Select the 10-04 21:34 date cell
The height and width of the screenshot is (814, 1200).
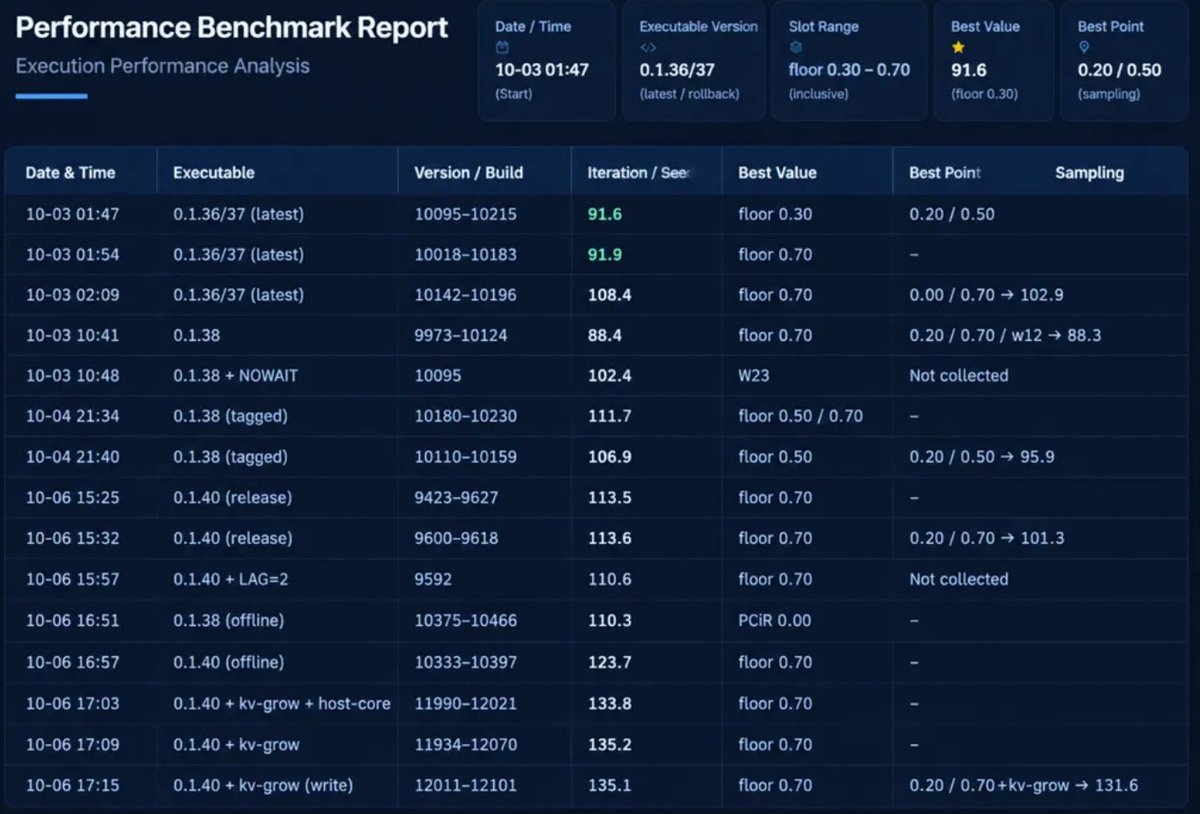tap(72, 416)
